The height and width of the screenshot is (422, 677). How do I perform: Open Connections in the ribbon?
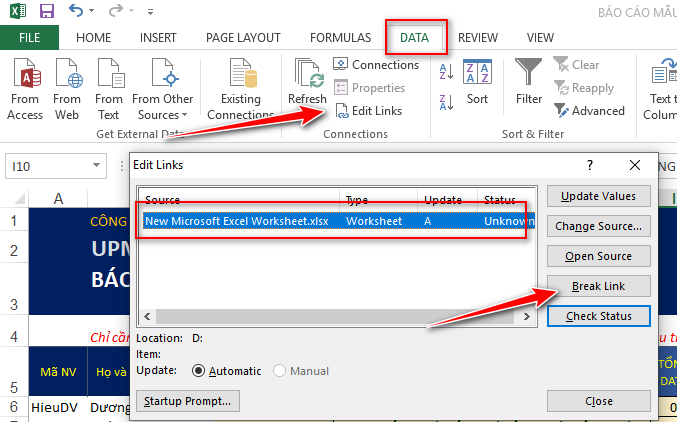[376, 64]
